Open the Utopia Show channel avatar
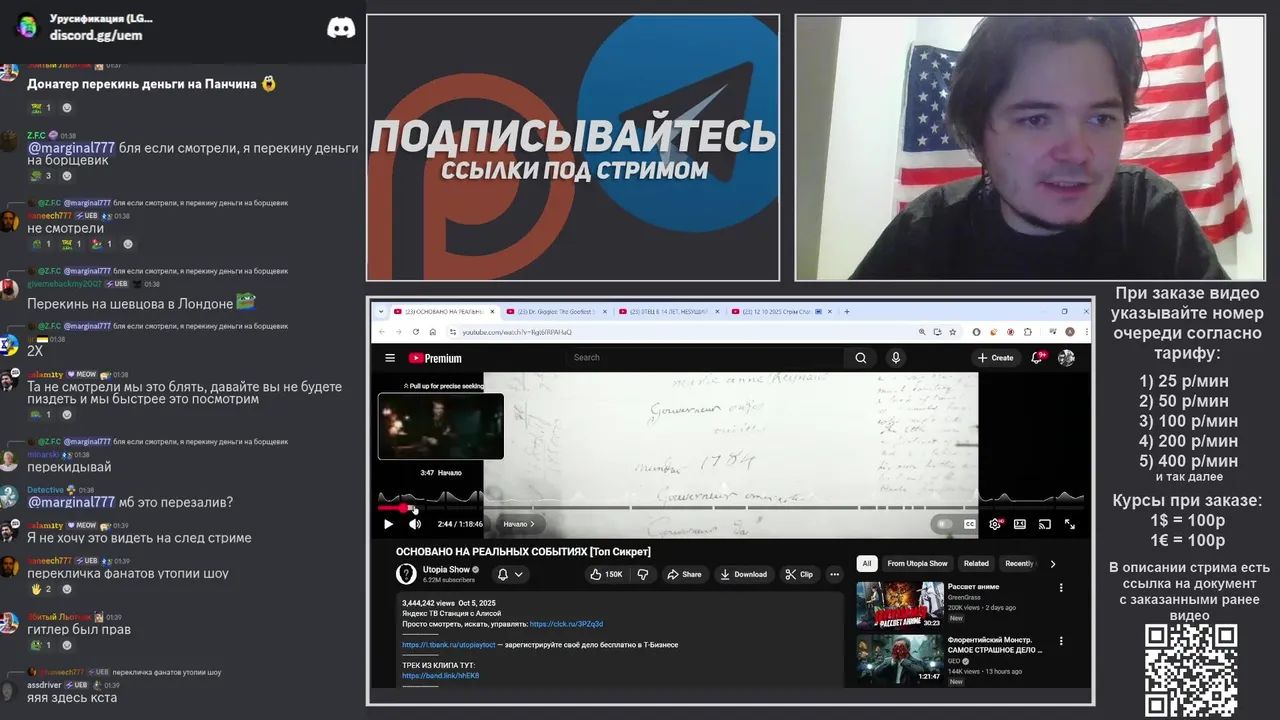The image size is (1280, 720). point(406,574)
